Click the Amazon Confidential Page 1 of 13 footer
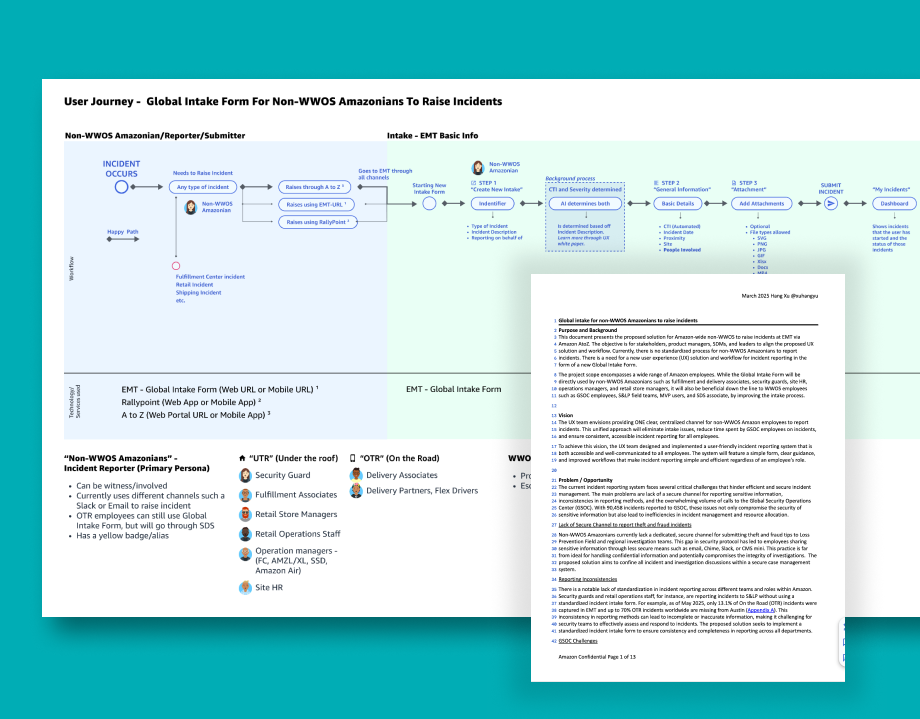Image resolution: width=920 pixels, height=719 pixels. [597, 657]
